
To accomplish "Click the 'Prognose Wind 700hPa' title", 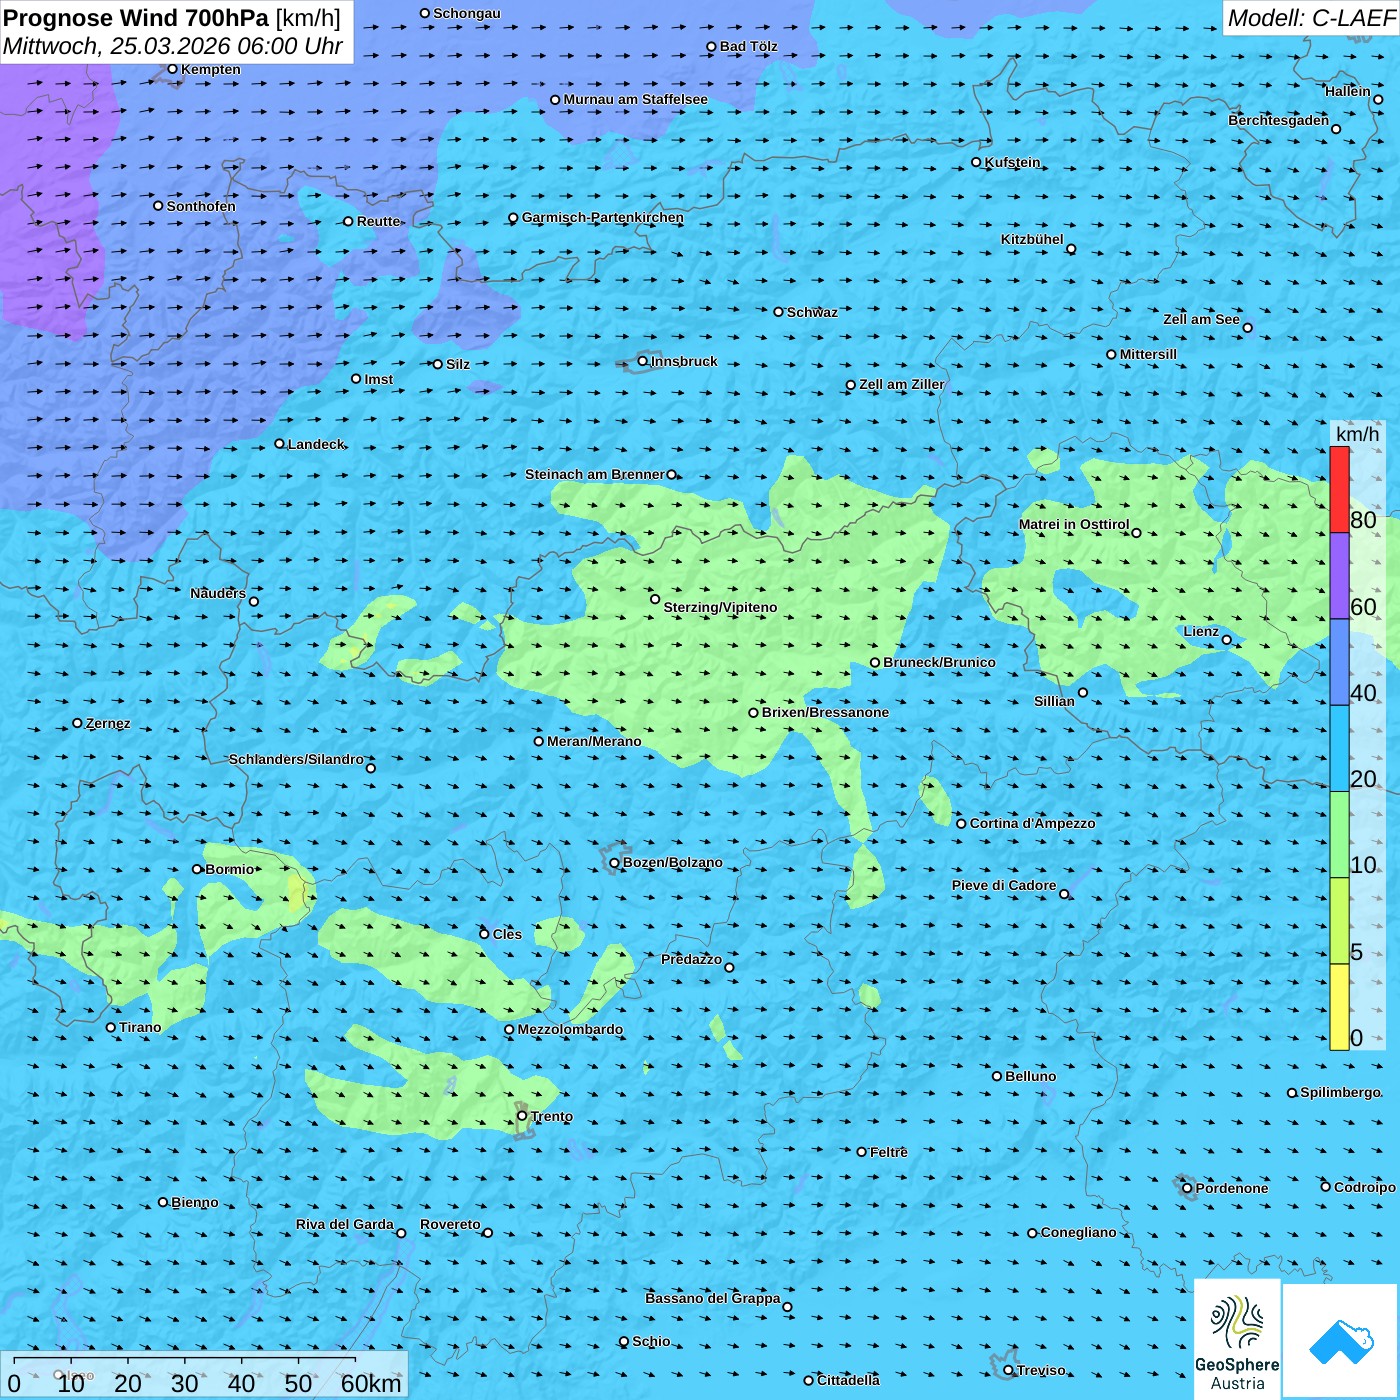I will (137, 18).
